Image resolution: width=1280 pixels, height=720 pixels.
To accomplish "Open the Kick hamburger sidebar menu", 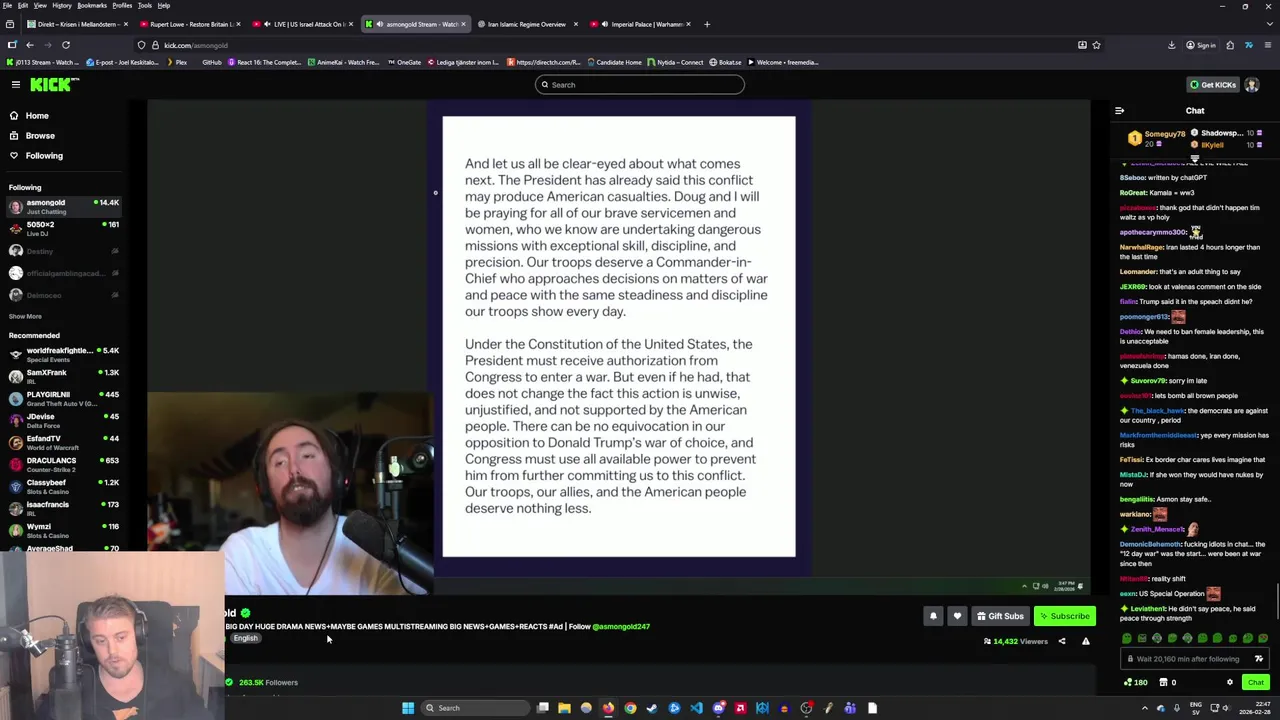I will coord(16,85).
